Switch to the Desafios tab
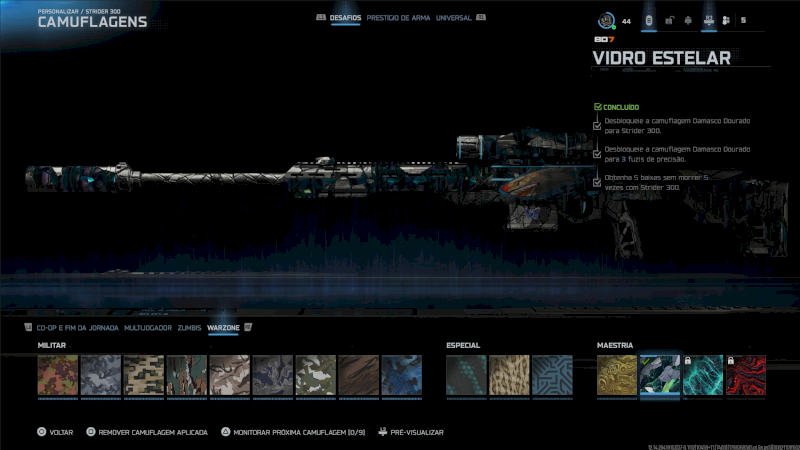 345,18
